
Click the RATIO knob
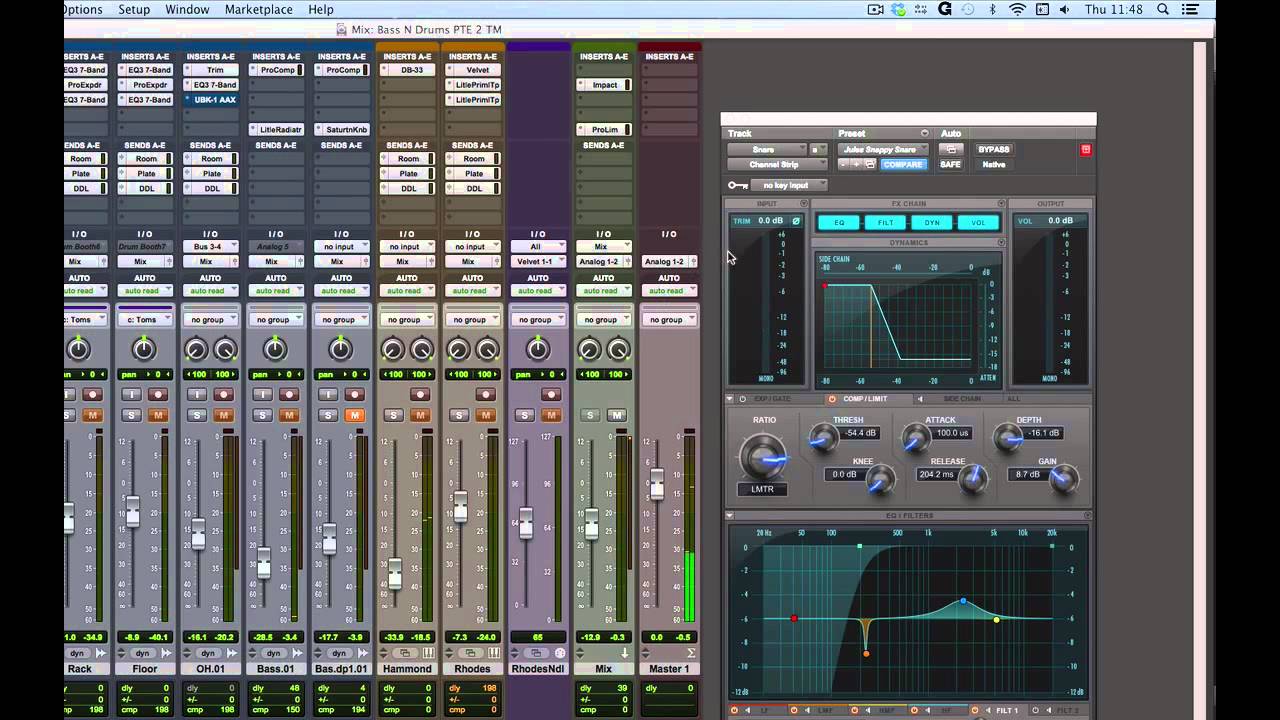(x=764, y=456)
